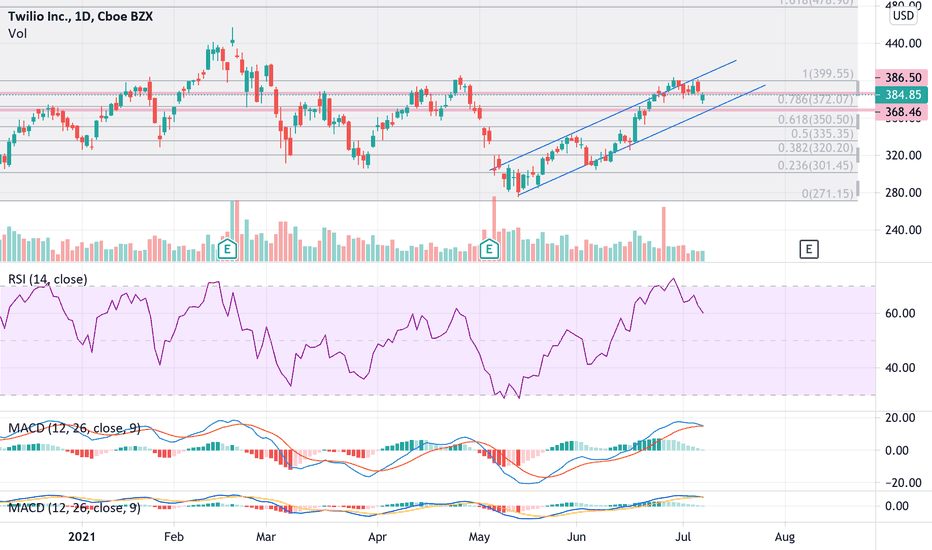The image size is (932, 550).
Task: Click the green 384.85 current price tag
Action: click(903, 95)
